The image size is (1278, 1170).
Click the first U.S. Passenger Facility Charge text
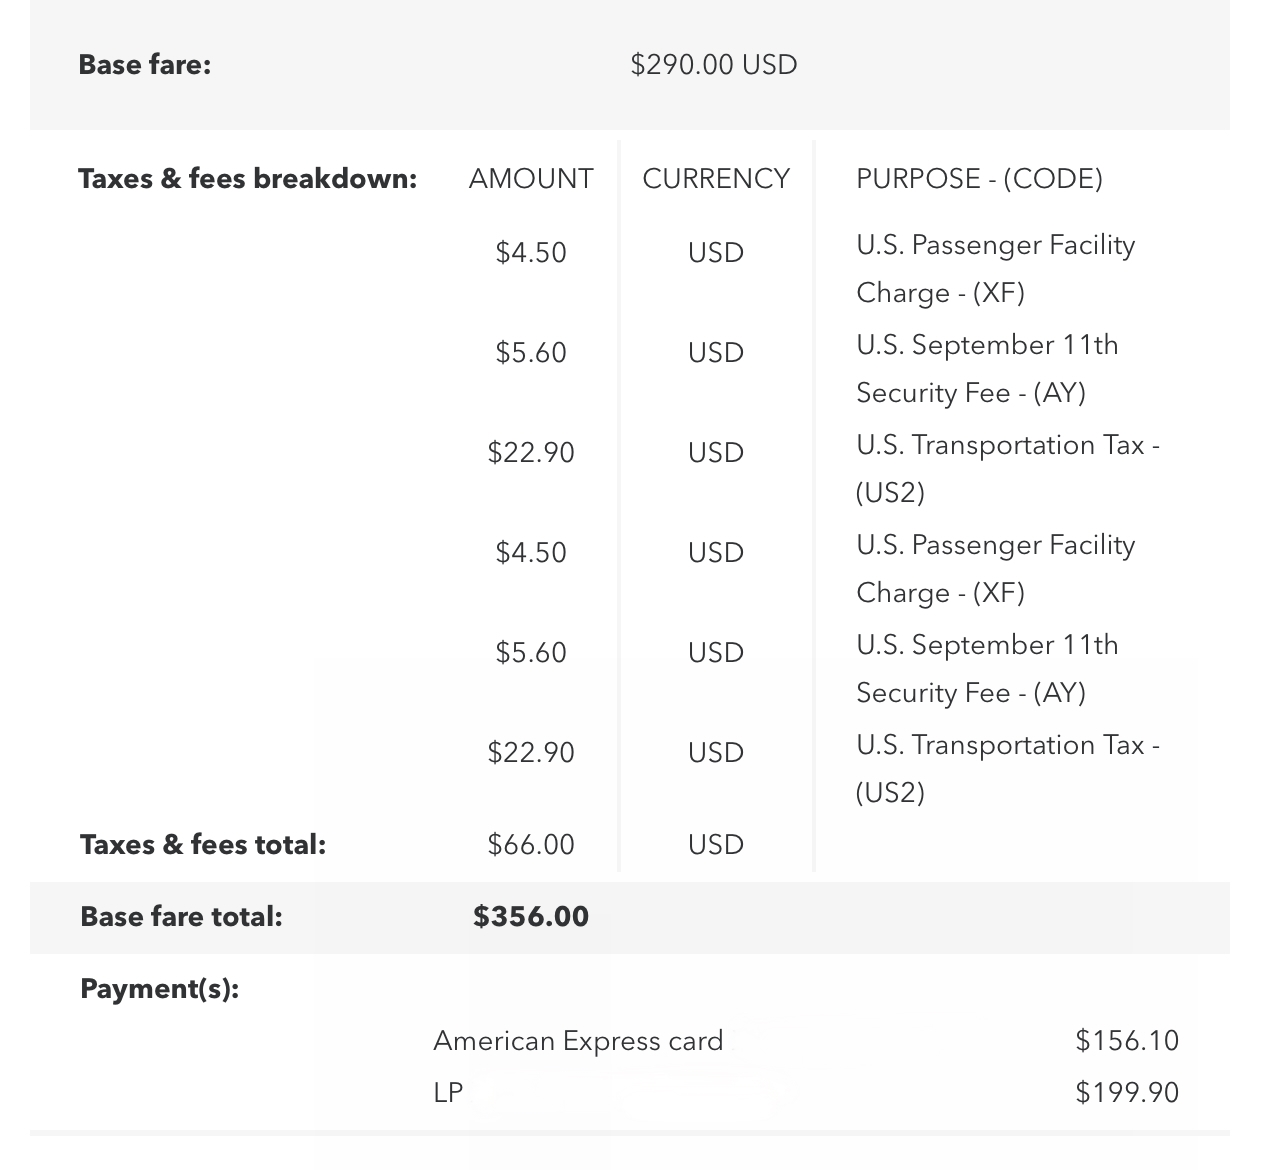pyautogui.click(x=996, y=269)
